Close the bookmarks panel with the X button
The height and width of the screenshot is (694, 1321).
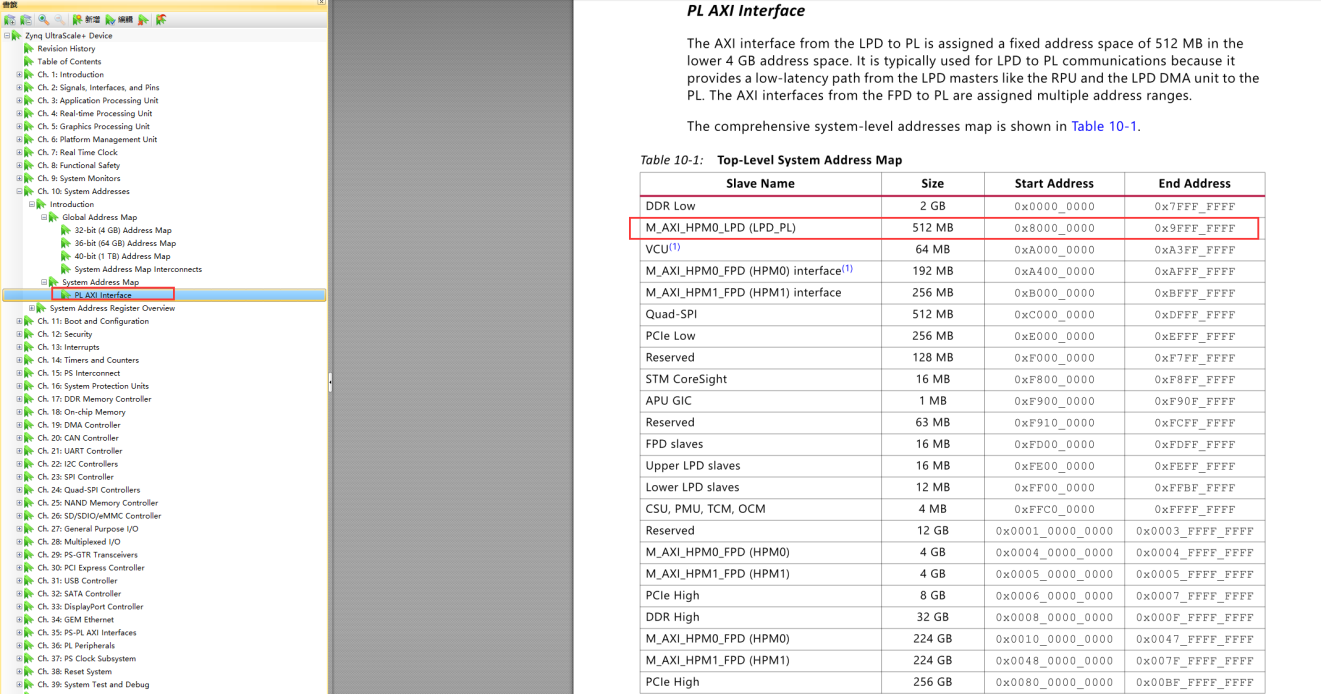(322, 2)
